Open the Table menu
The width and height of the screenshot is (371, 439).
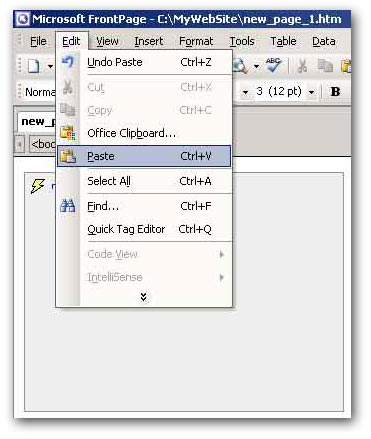click(x=283, y=41)
